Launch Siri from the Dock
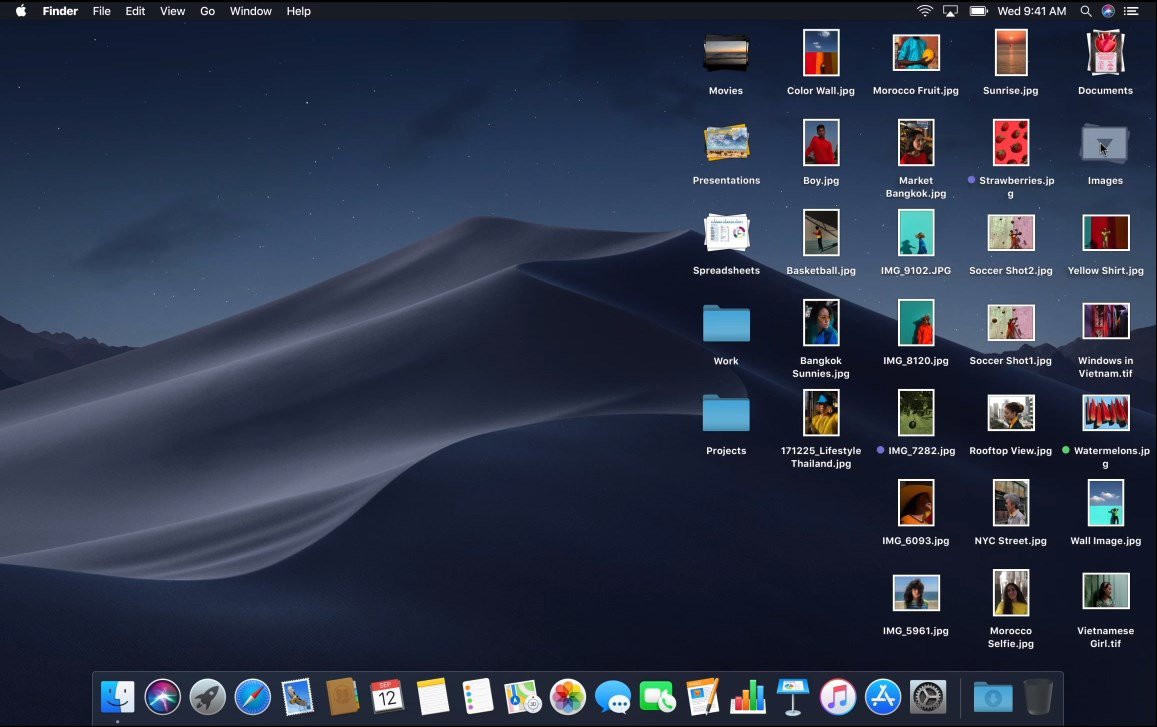Viewport: 1157px width, 727px height. pos(162,697)
